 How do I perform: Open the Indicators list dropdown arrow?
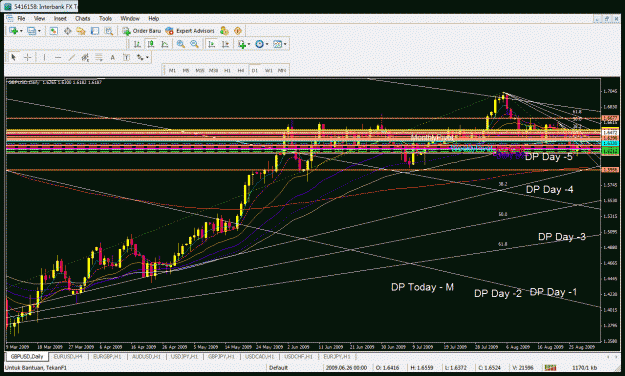point(249,44)
